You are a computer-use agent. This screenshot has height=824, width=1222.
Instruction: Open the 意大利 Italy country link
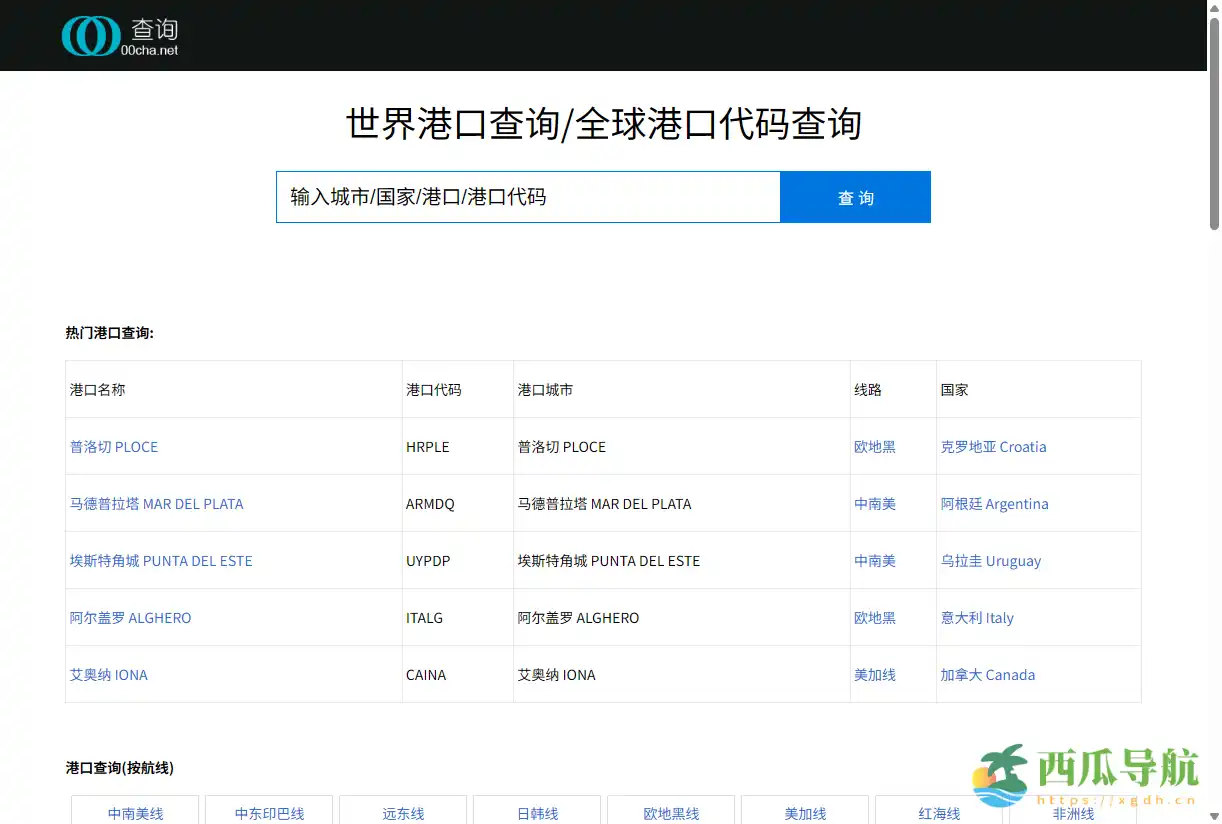click(977, 618)
